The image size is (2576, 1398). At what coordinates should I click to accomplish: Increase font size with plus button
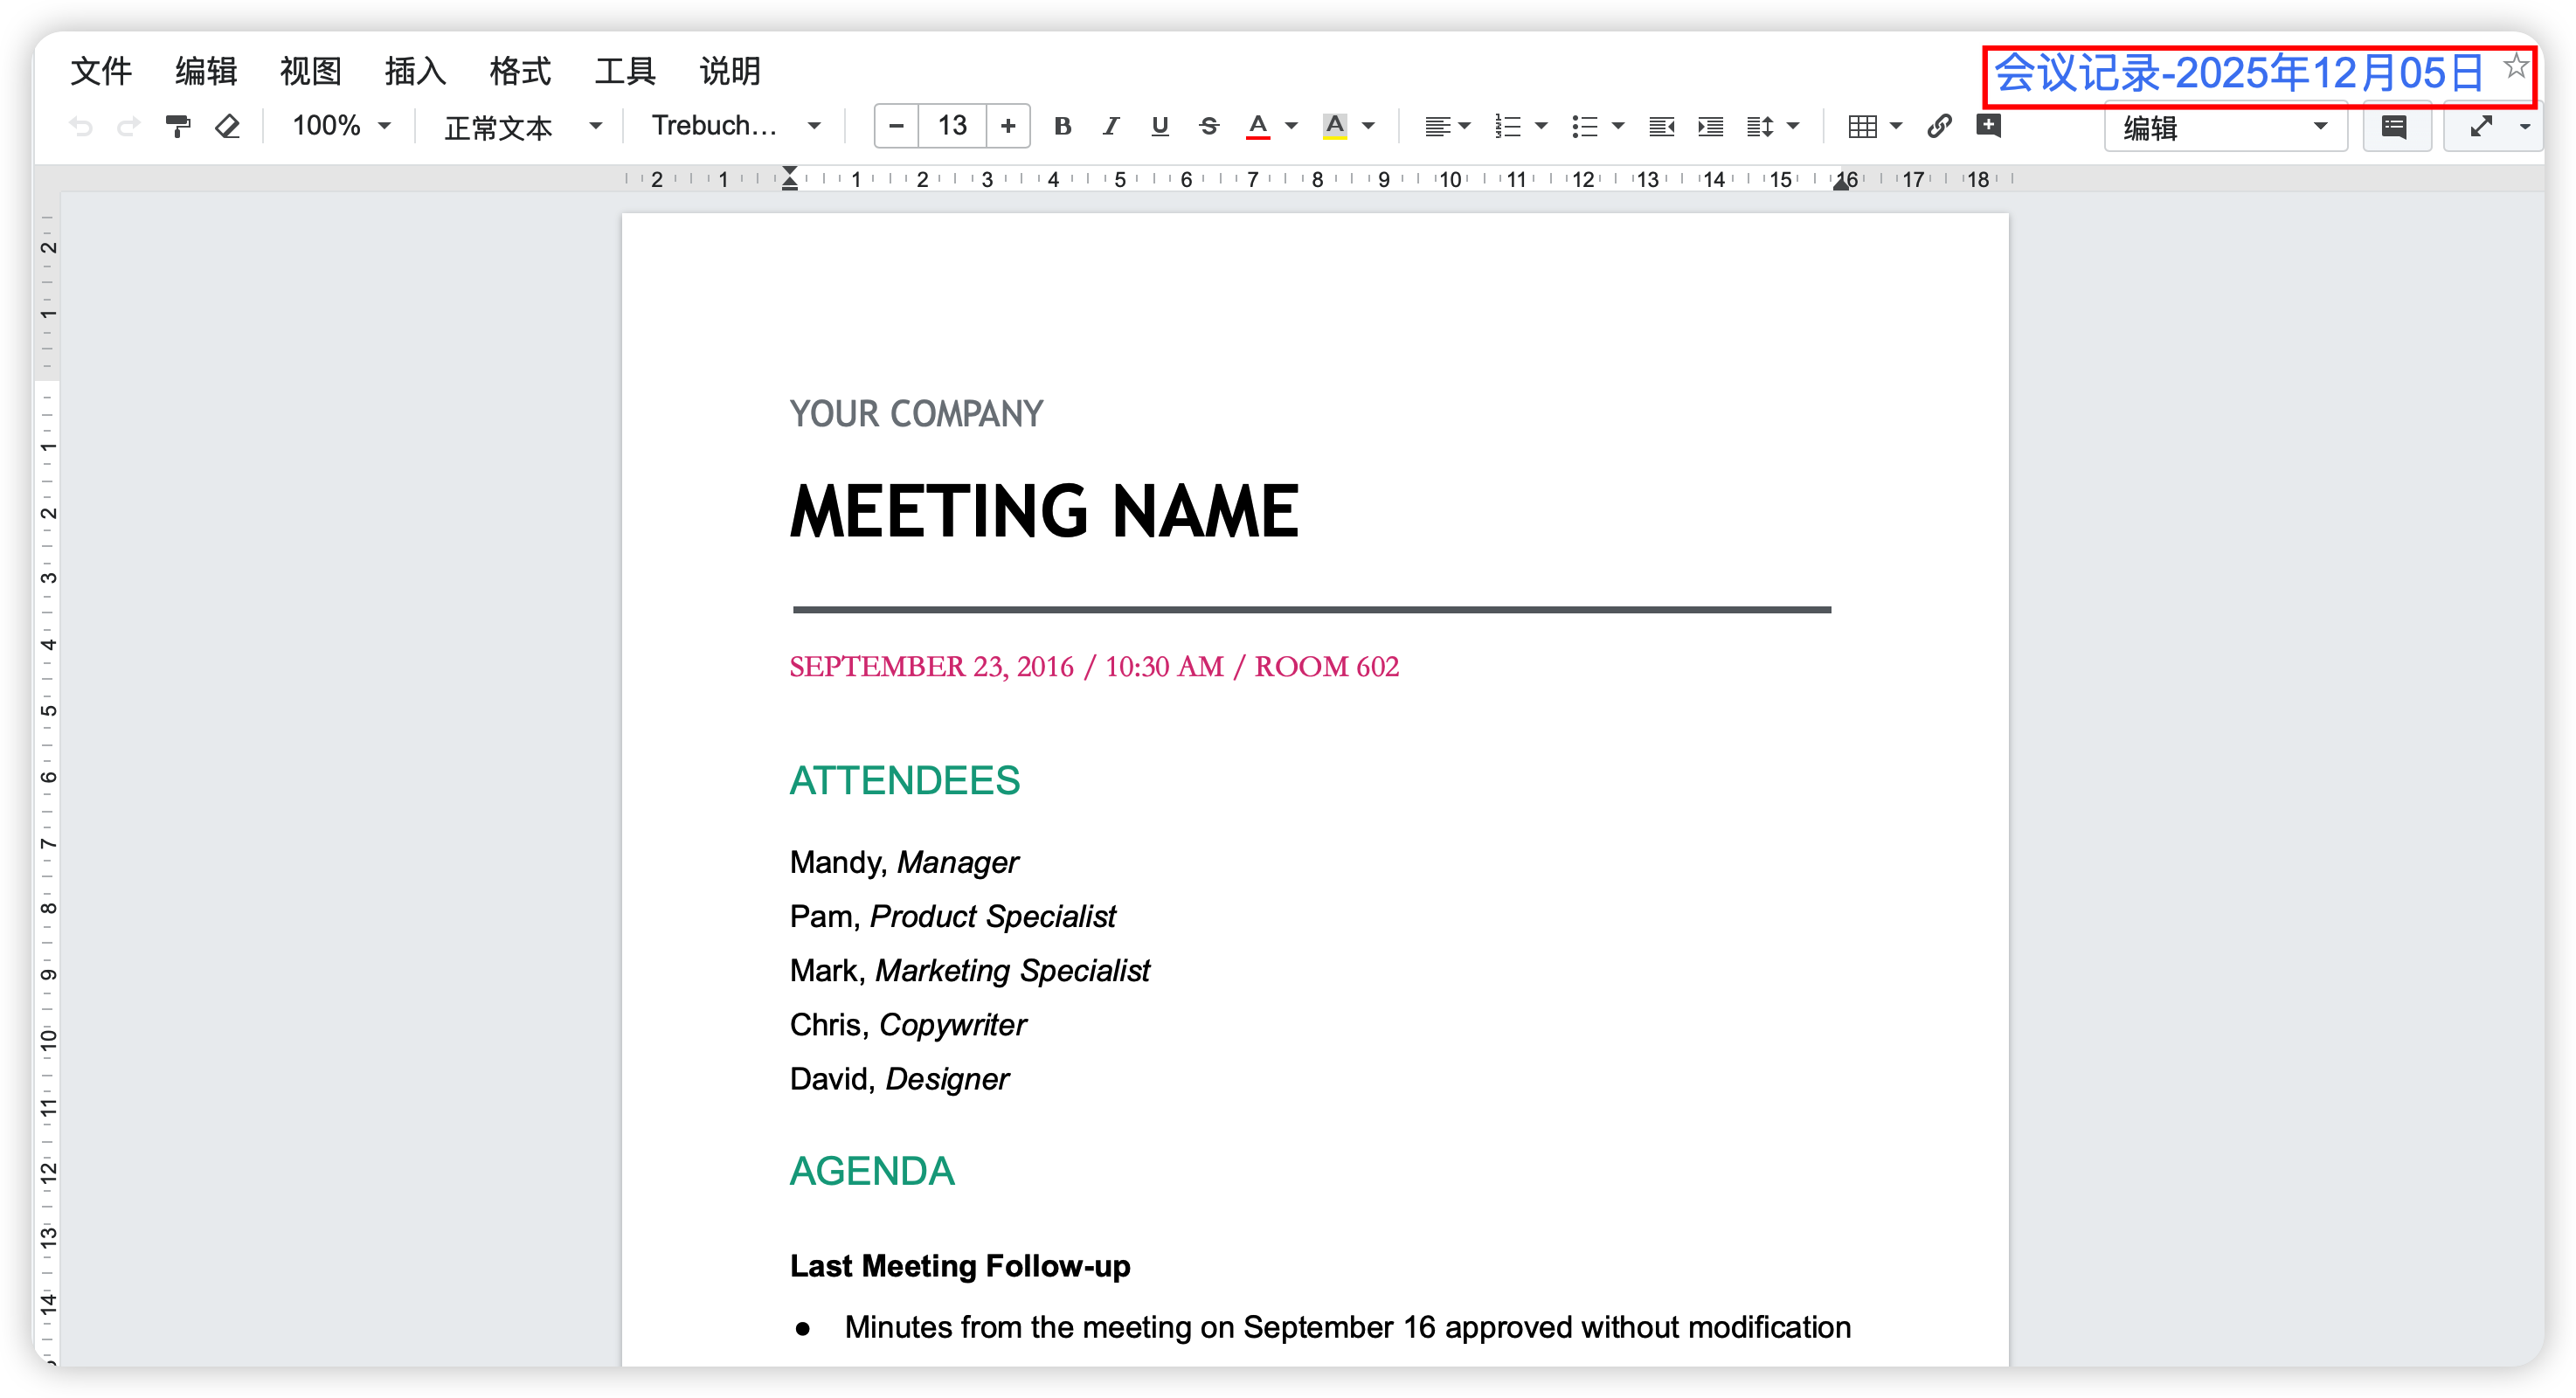coord(1008,126)
